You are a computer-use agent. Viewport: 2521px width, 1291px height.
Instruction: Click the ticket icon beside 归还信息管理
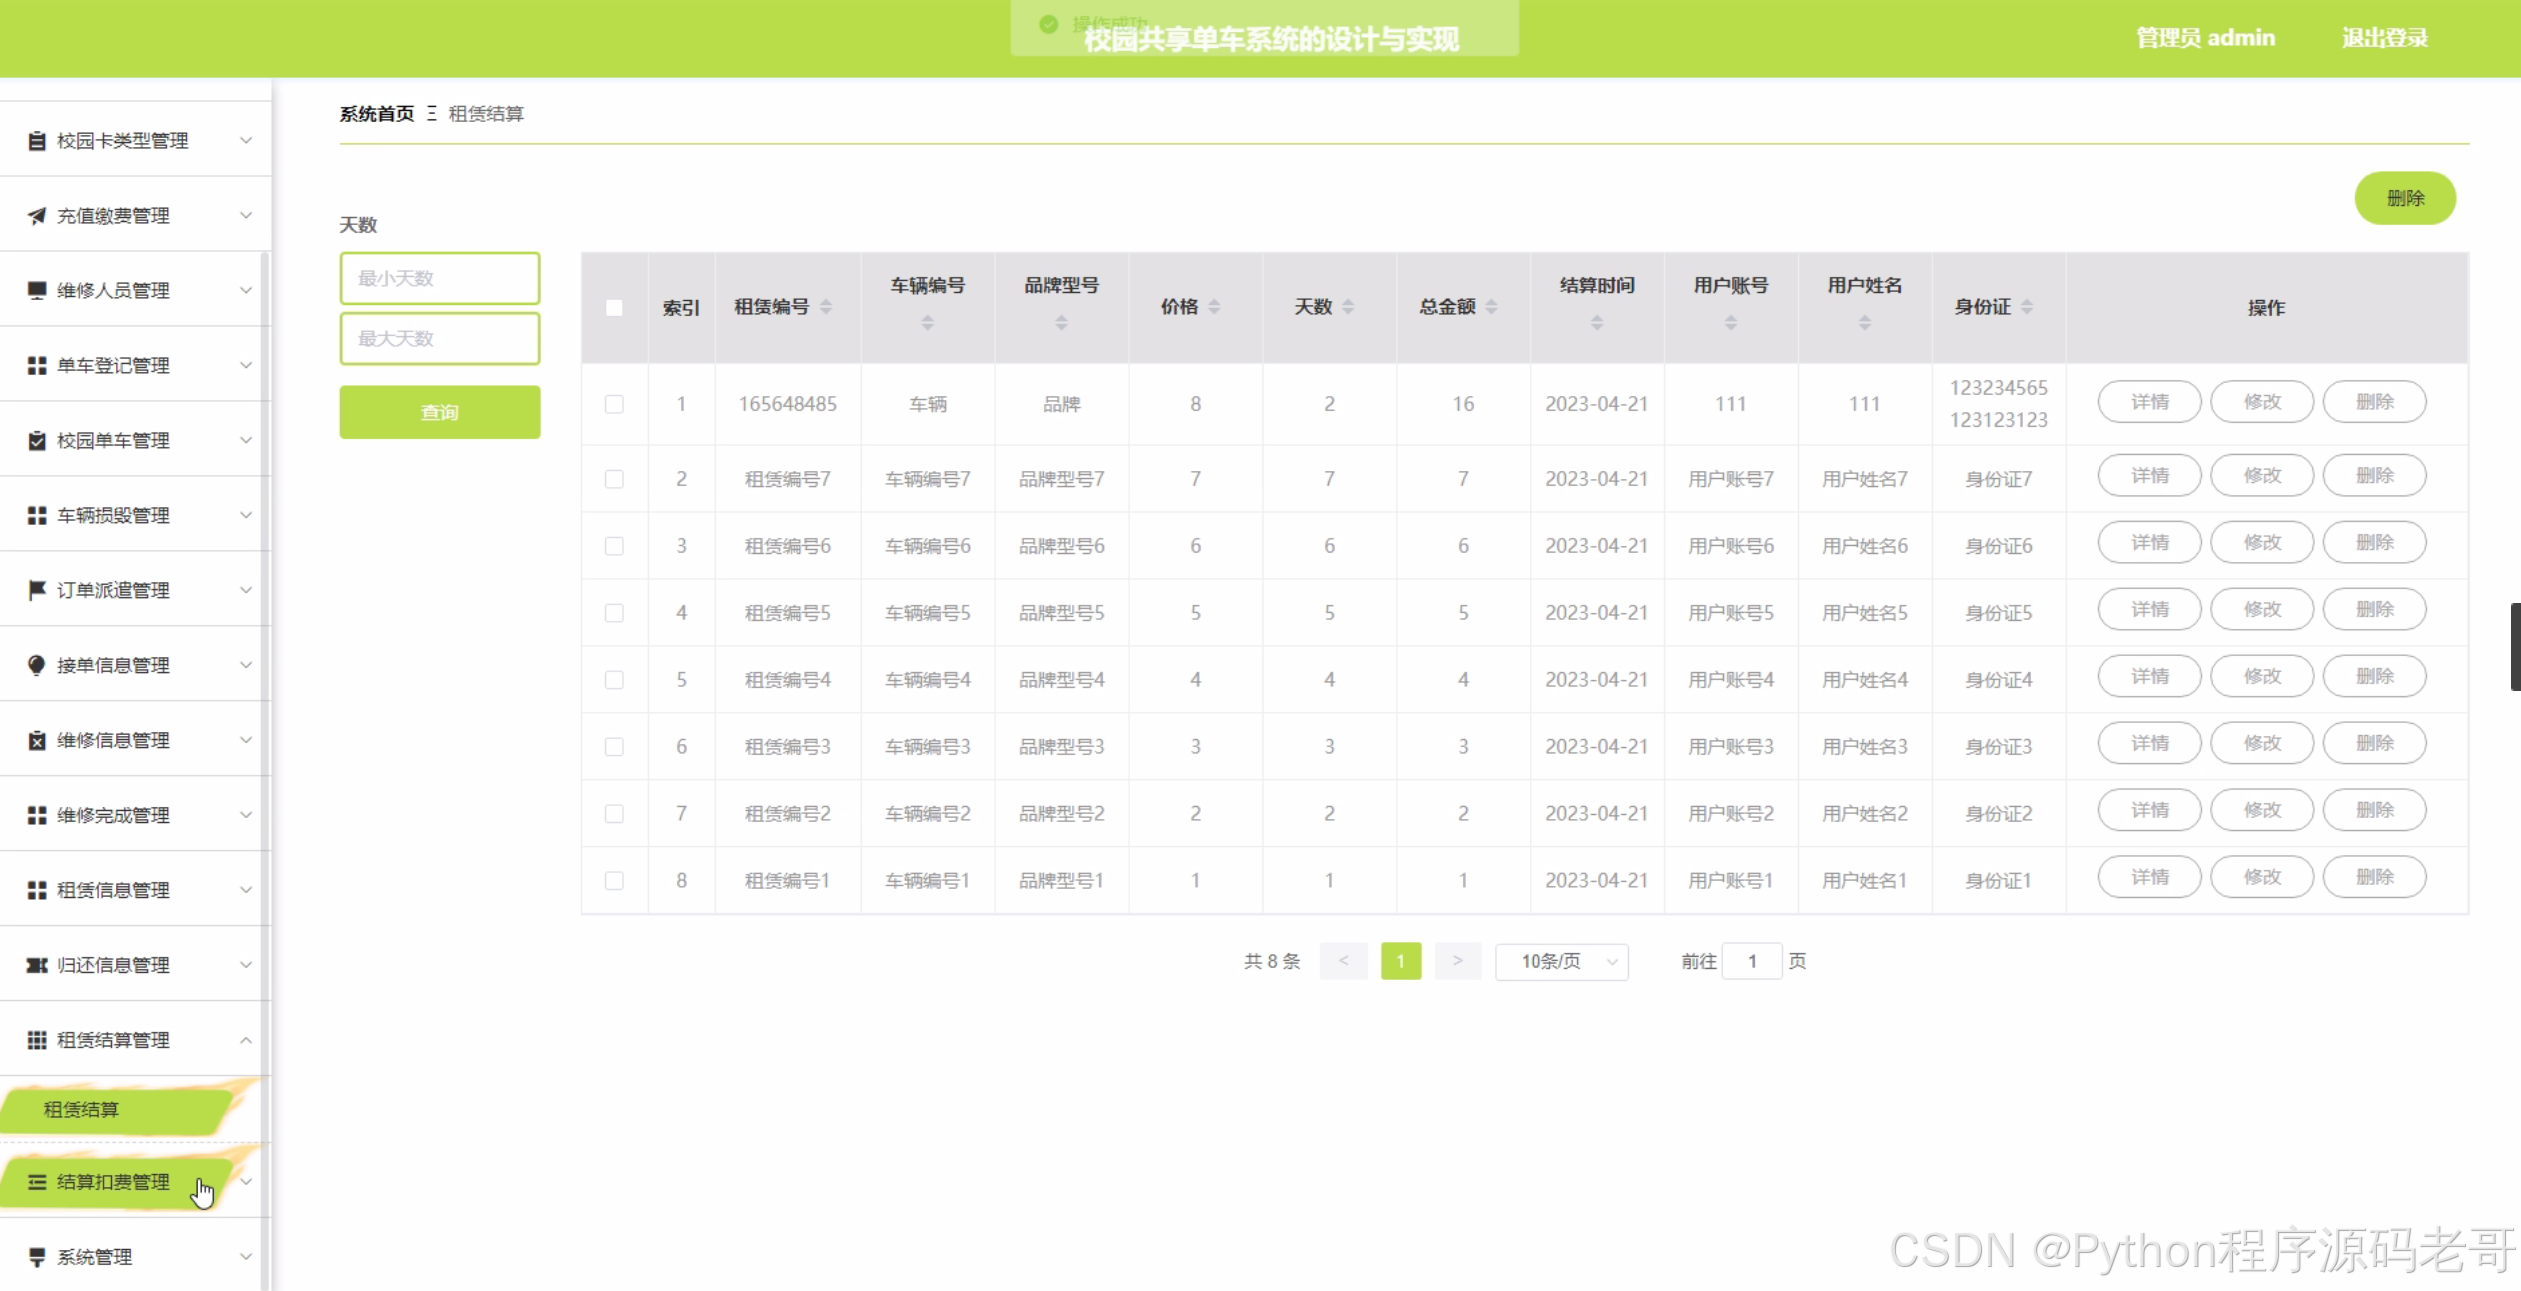(37, 965)
